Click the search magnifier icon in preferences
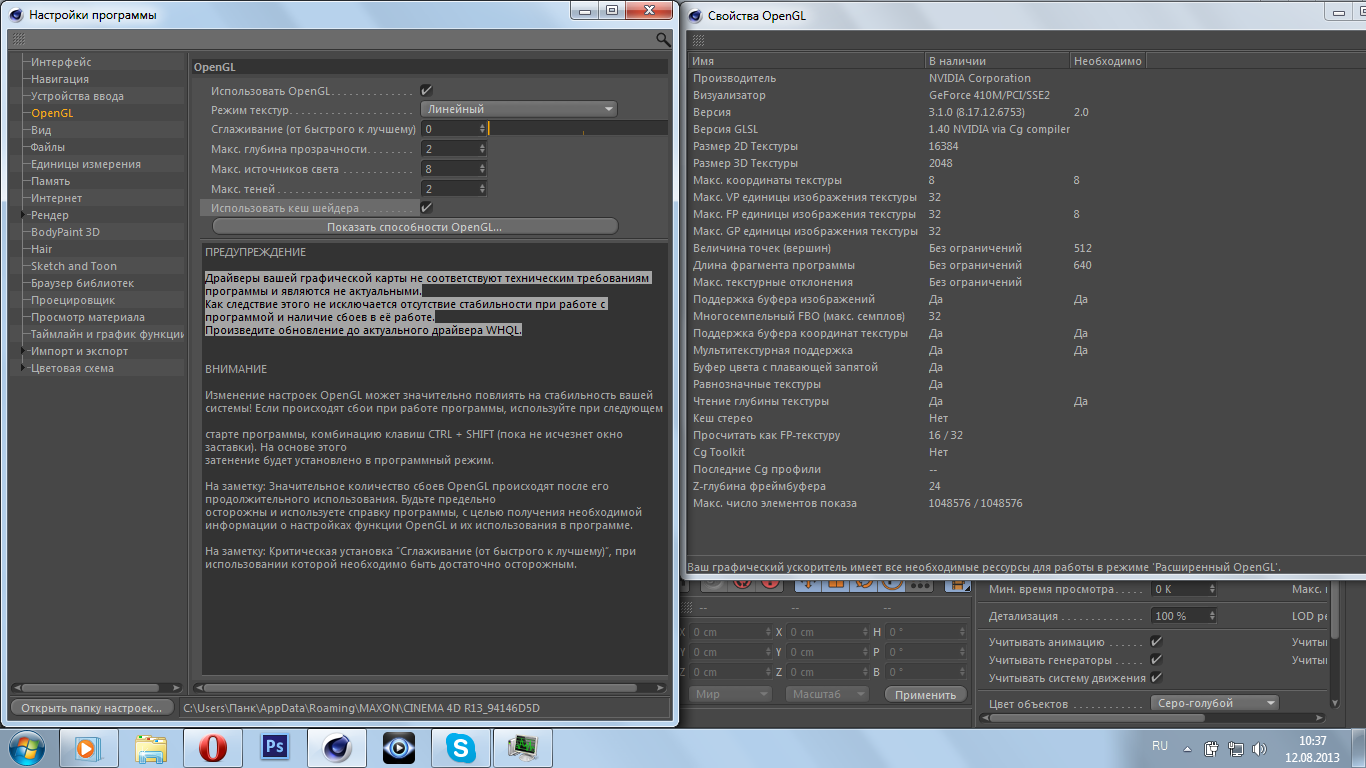The image size is (1366, 768). [x=663, y=39]
